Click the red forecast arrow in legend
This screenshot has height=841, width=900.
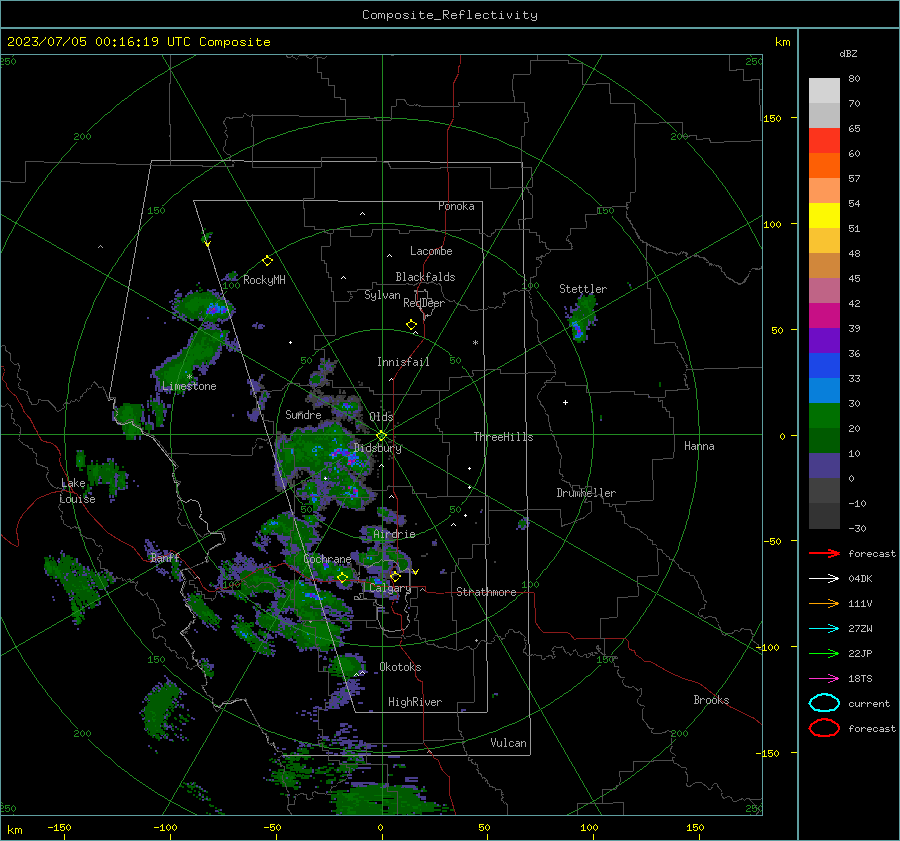[x=824, y=553]
